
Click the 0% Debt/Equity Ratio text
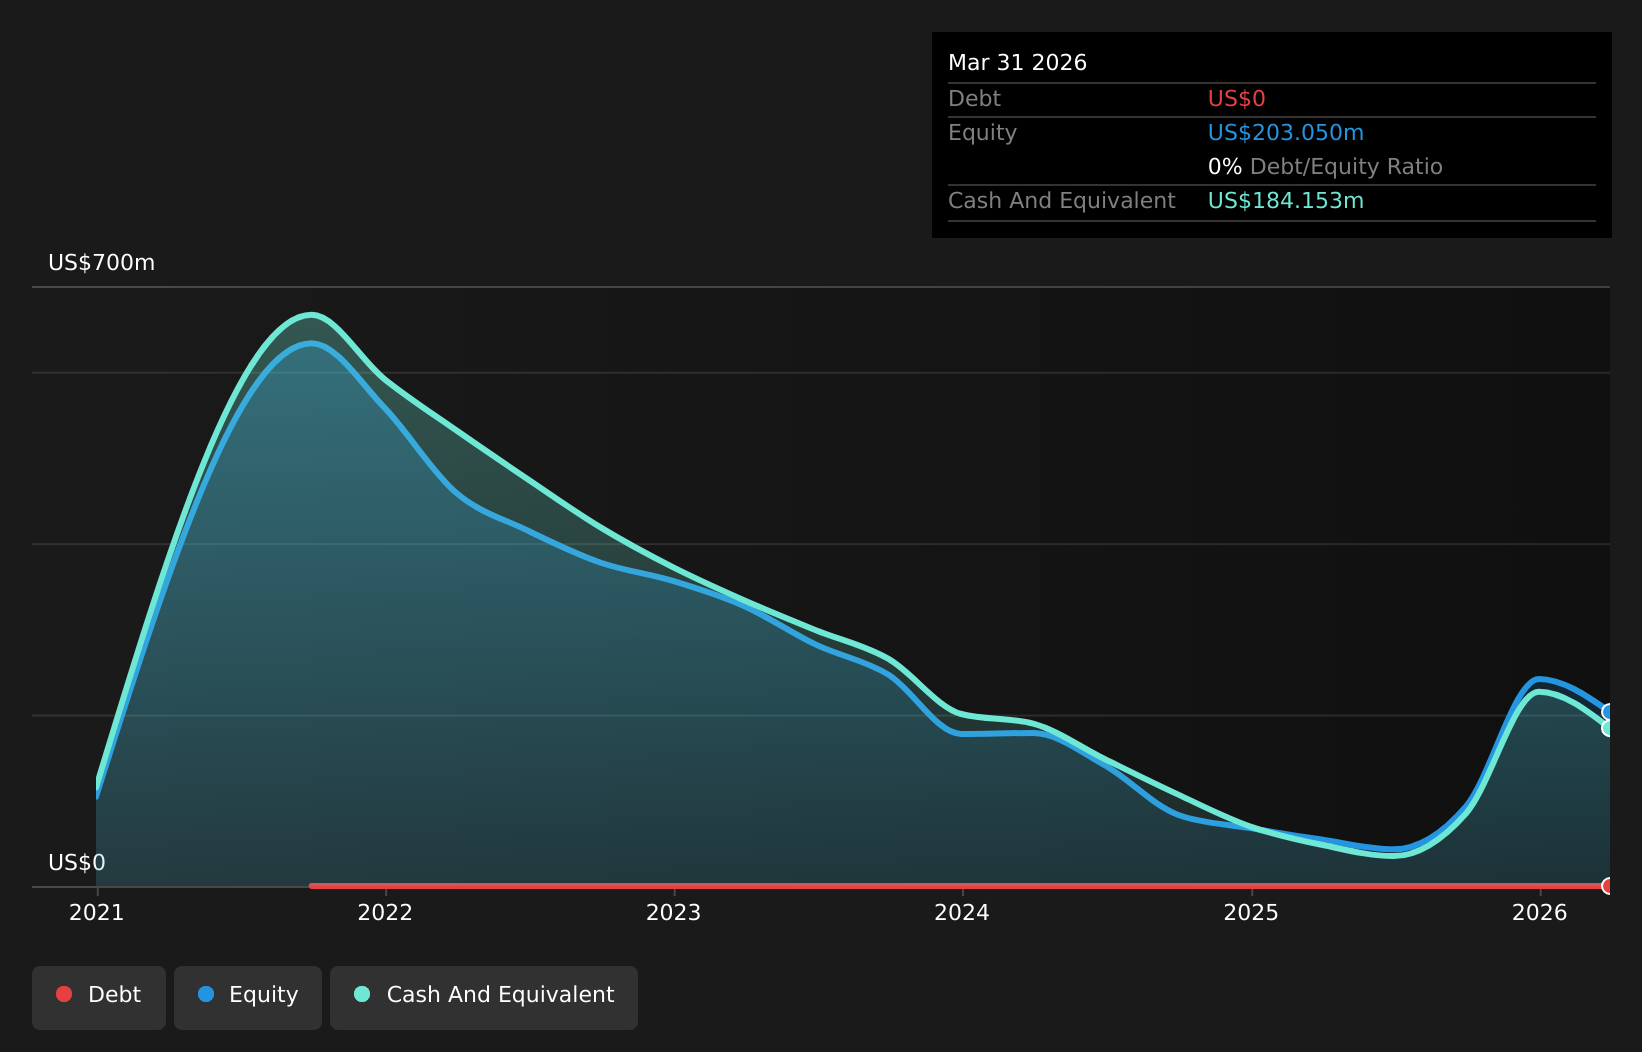click(1325, 167)
